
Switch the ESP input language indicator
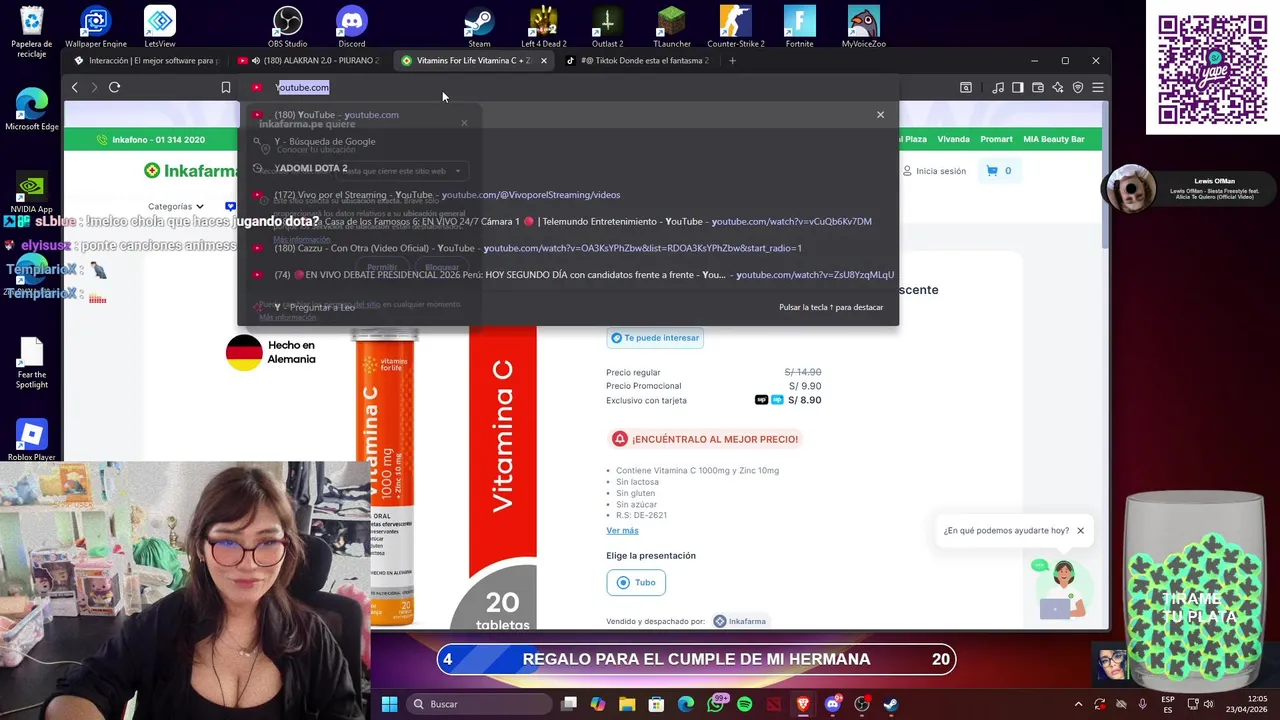[1167, 704]
